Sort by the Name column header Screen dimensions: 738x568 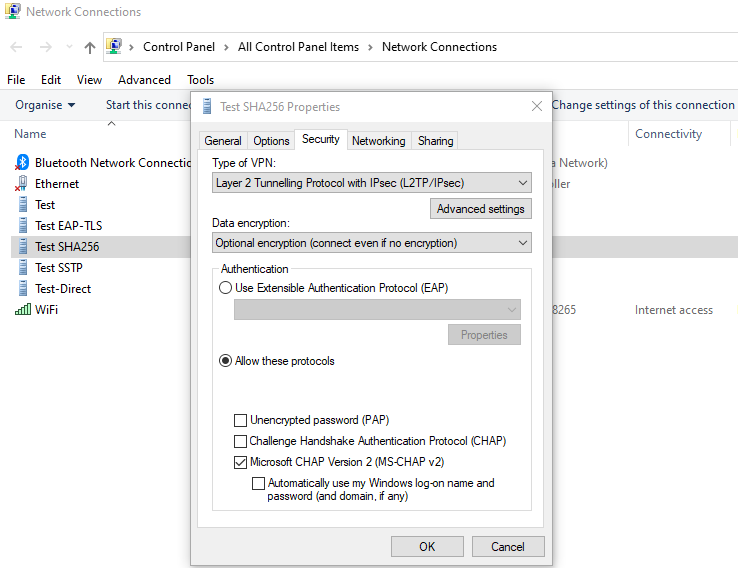[x=30, y=134]
